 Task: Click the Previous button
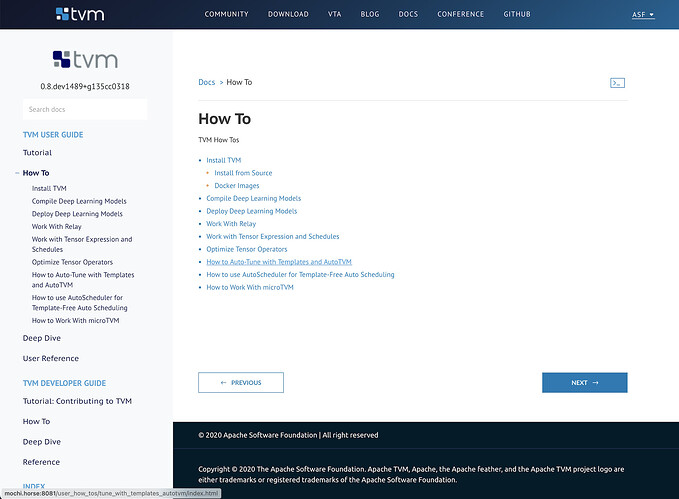(x=241, y=382)
